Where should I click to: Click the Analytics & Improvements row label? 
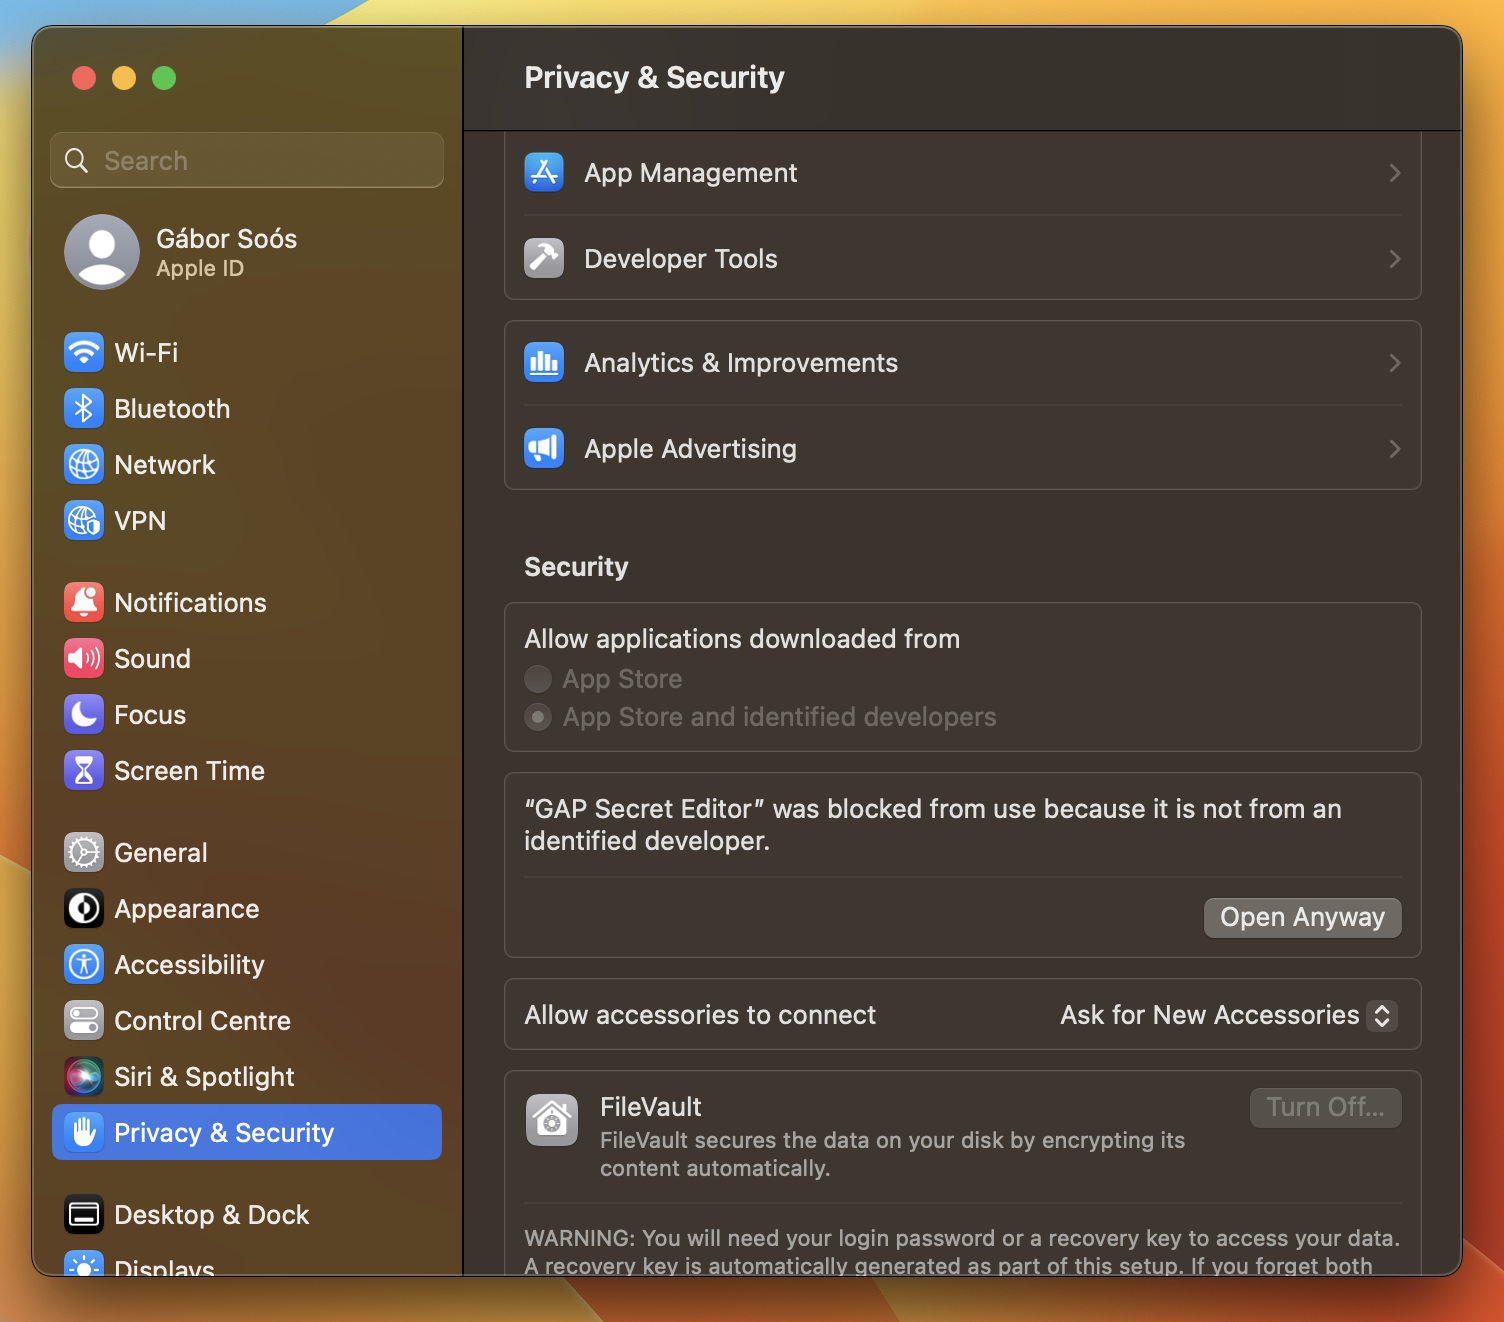click(741, 363)
